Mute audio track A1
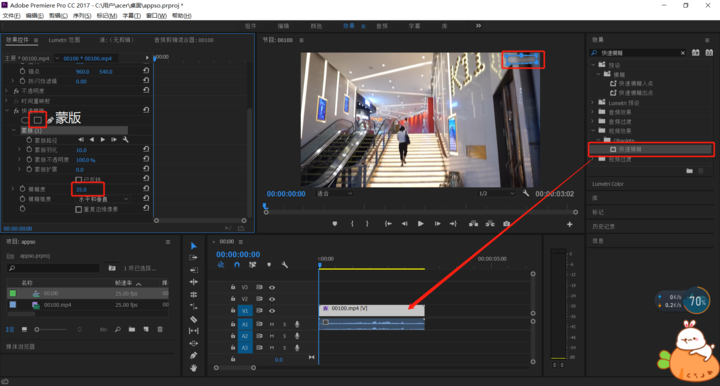The width and height of the screenshot is (720, 386). [272, 324]
